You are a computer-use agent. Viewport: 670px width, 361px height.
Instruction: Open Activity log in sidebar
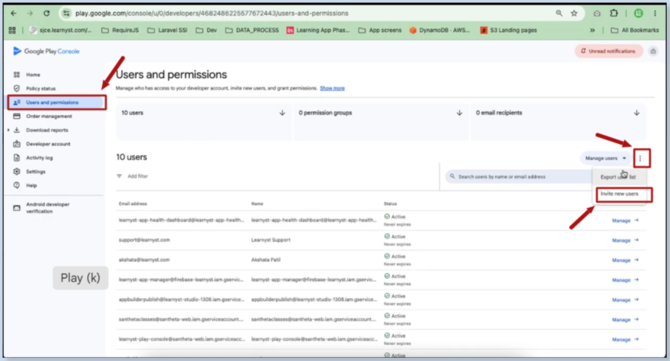point(39,158)
